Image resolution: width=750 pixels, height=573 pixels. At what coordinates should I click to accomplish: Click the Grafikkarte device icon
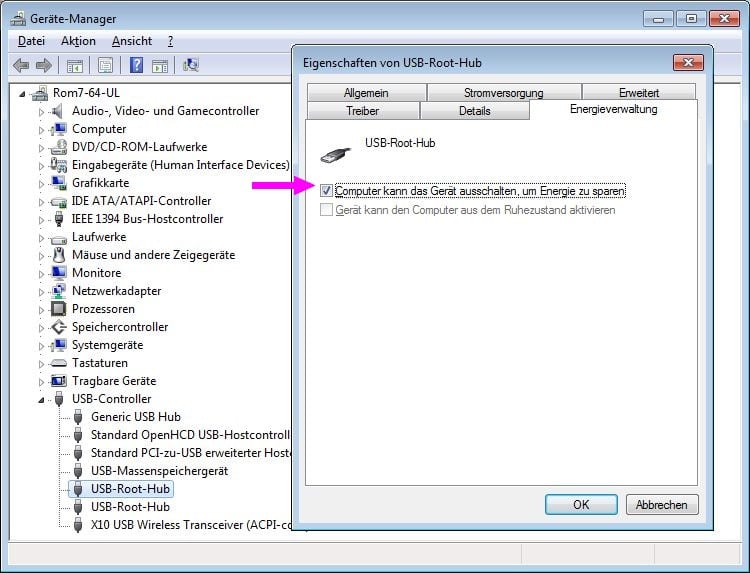pos(58,183)
